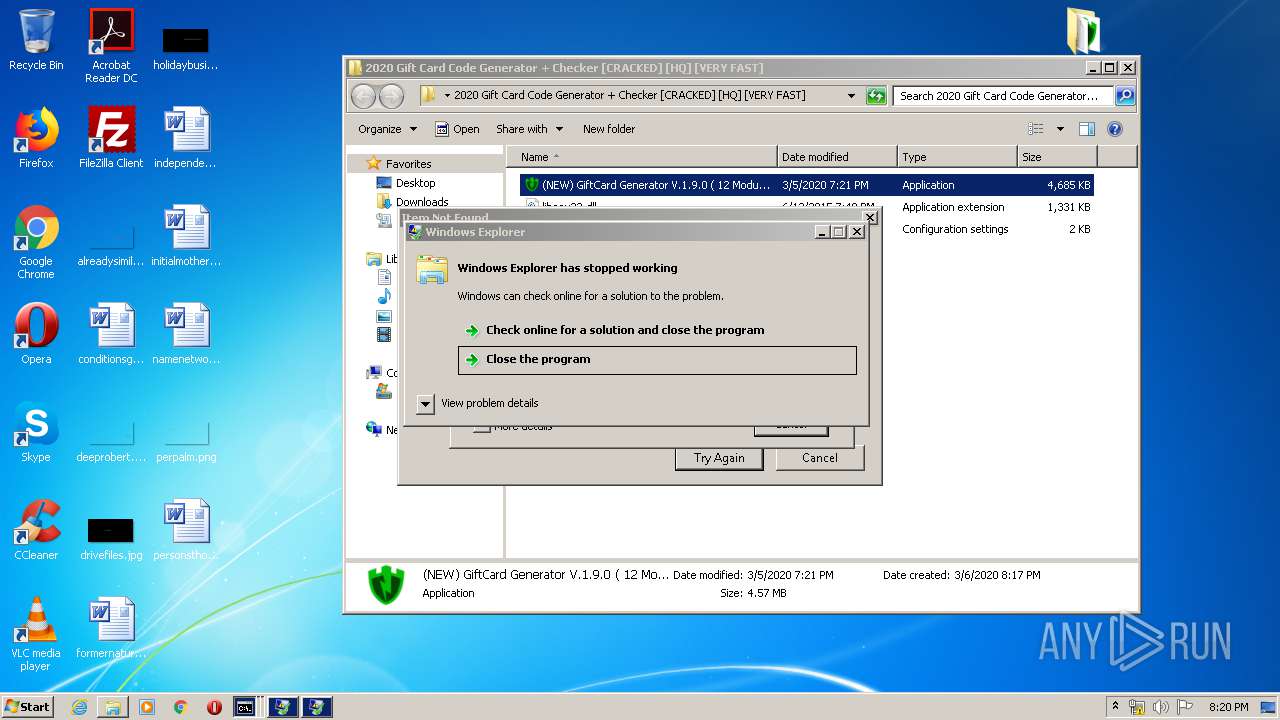Click the Search field in Explorer
1280x720 pixels.
click(1002, 96)
